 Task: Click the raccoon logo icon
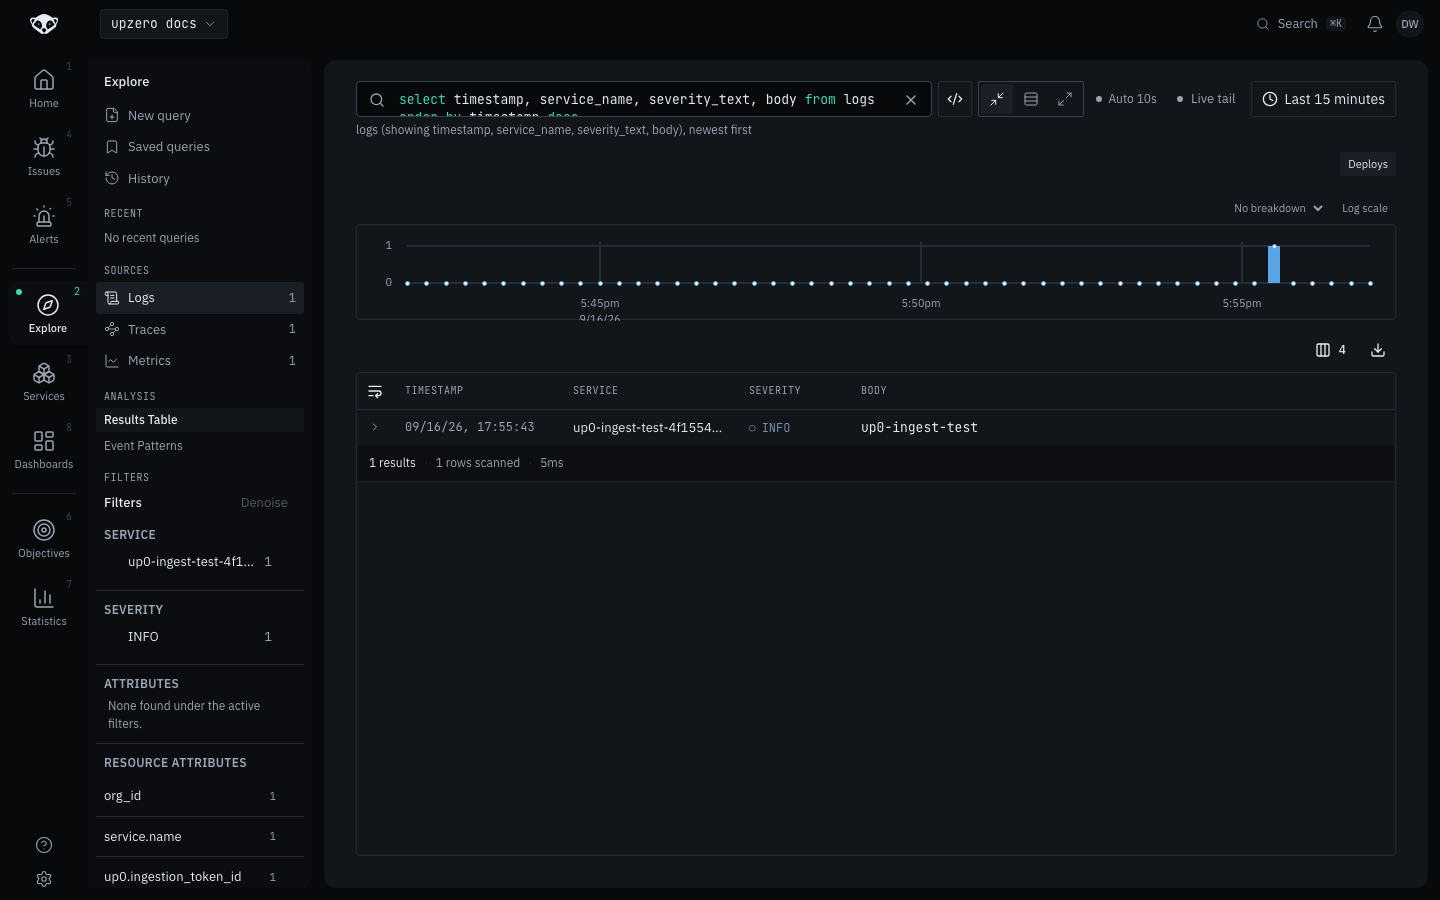click(x=44, y=24)
